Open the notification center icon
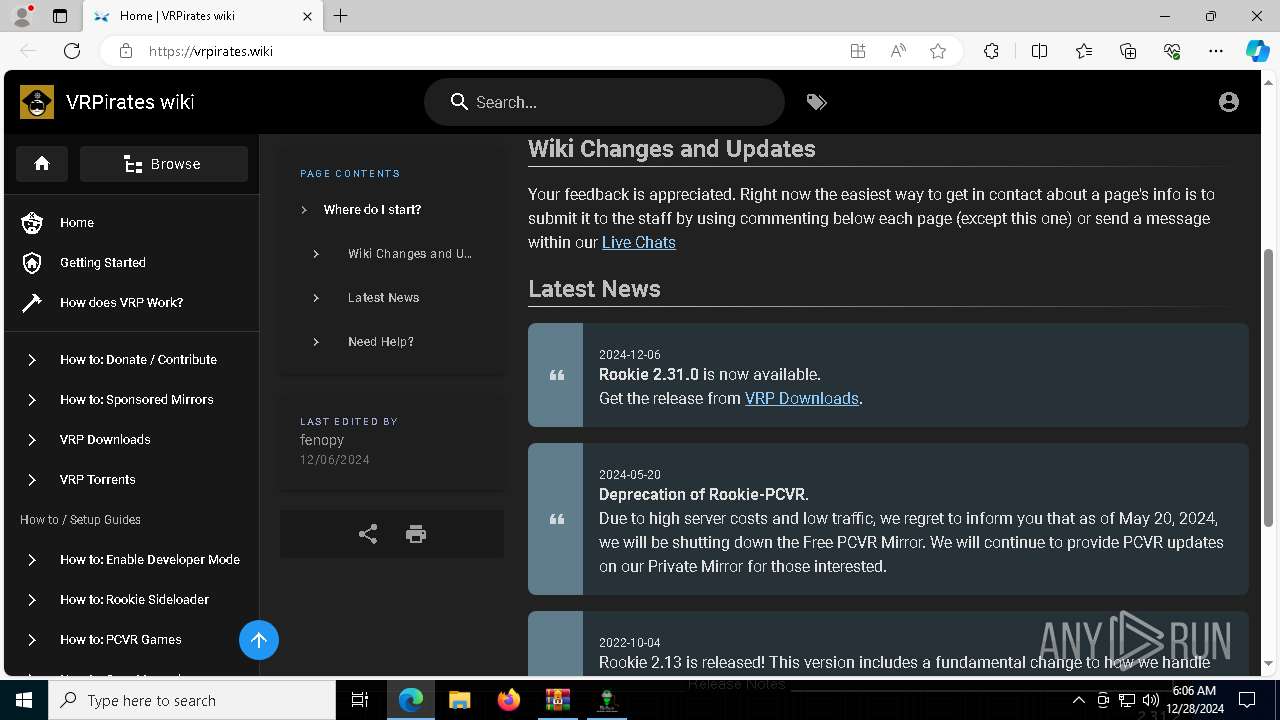This screenshot has height=720, width=1280. click(x=1247, y=700)
